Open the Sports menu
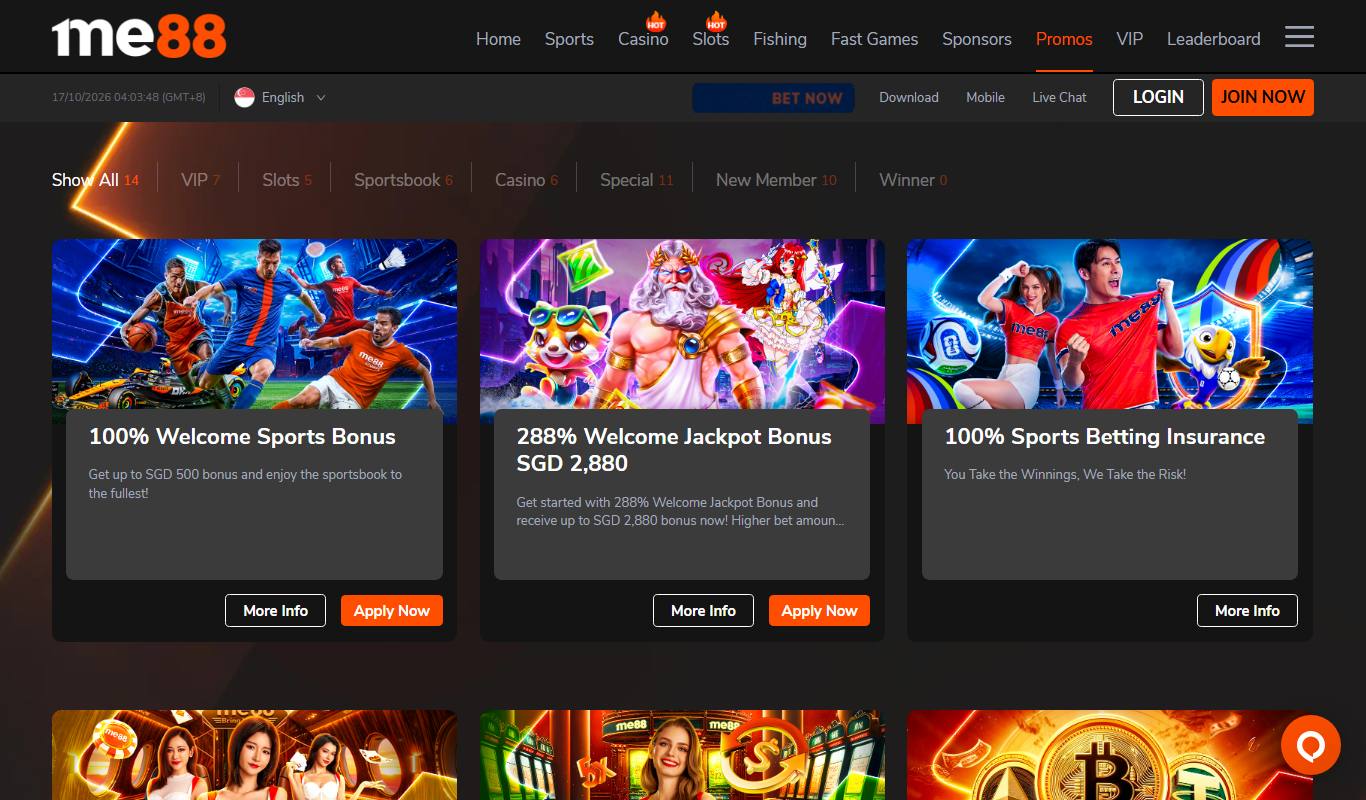1366x800 pixels. 569,39
